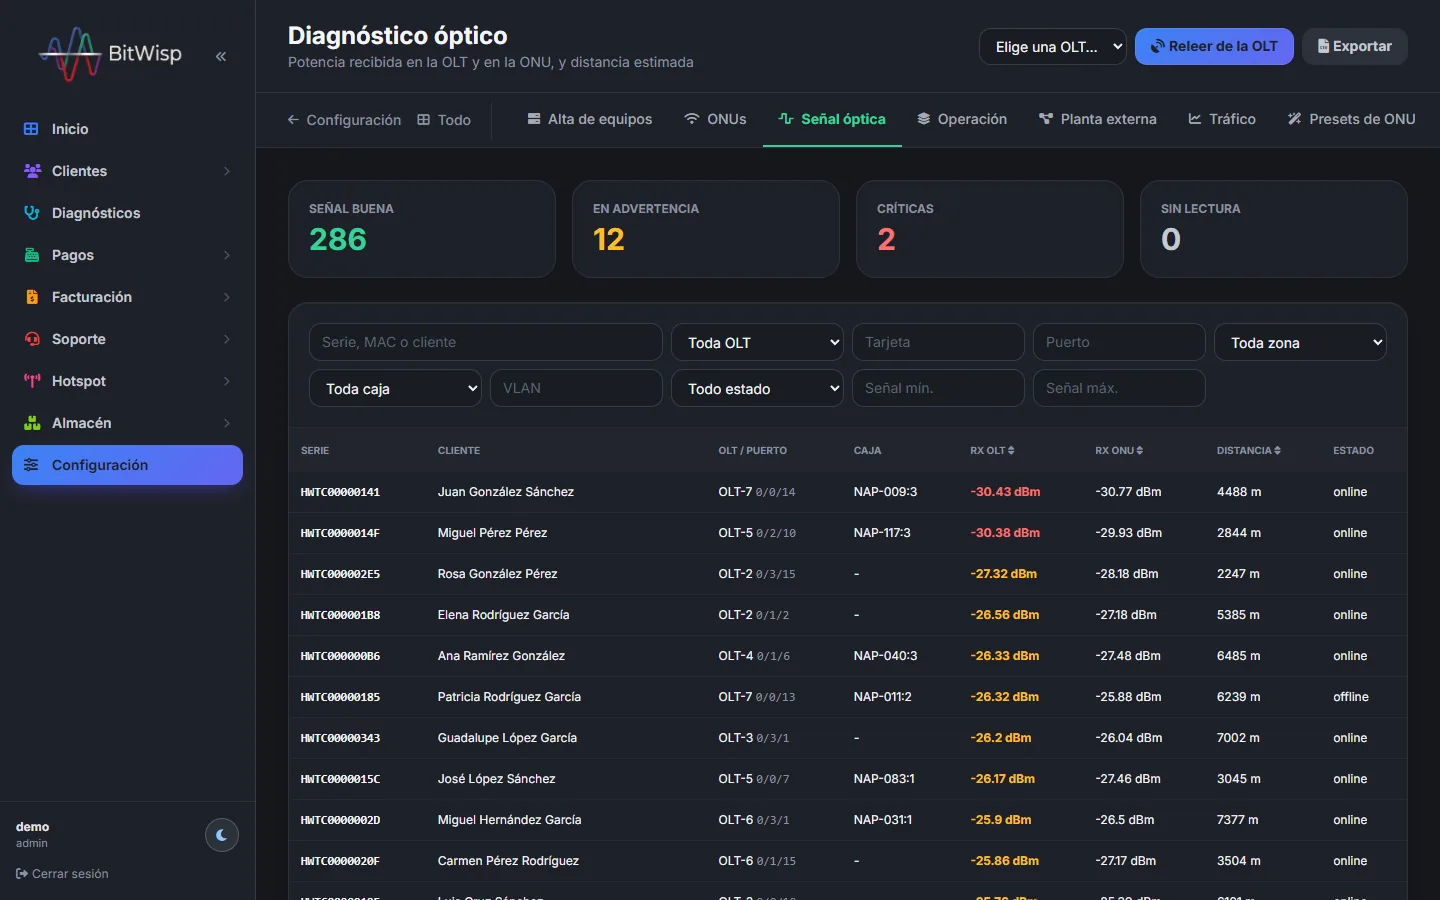
Task: Click the Cerrar sesión link
Action: point(62,874)
